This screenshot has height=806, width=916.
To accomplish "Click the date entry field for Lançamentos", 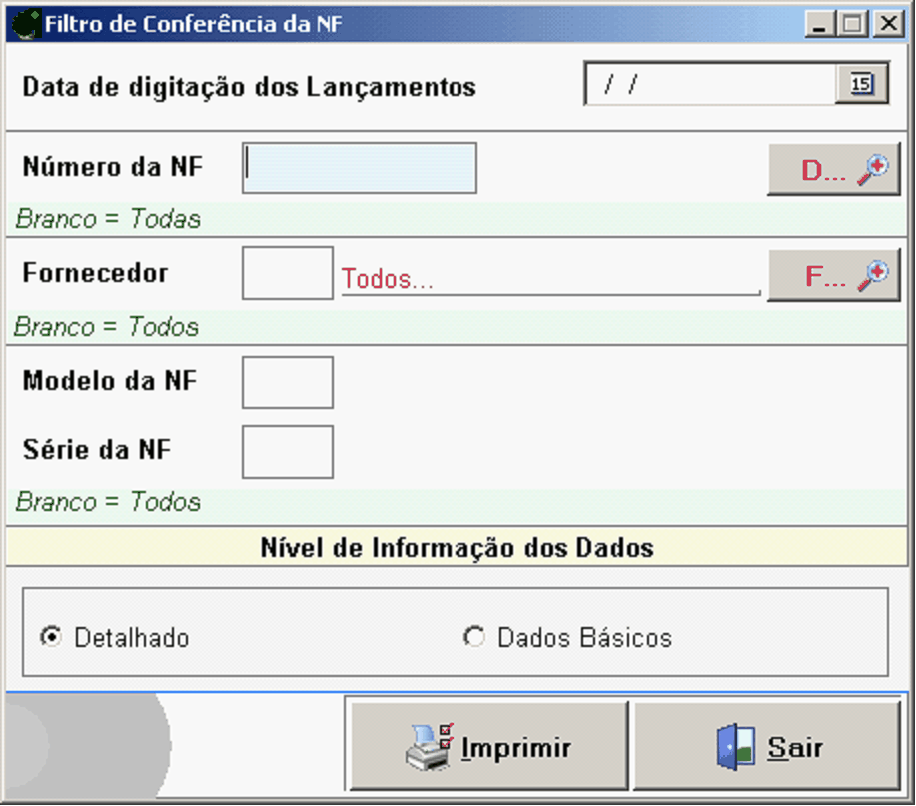I will coord(710,85).
